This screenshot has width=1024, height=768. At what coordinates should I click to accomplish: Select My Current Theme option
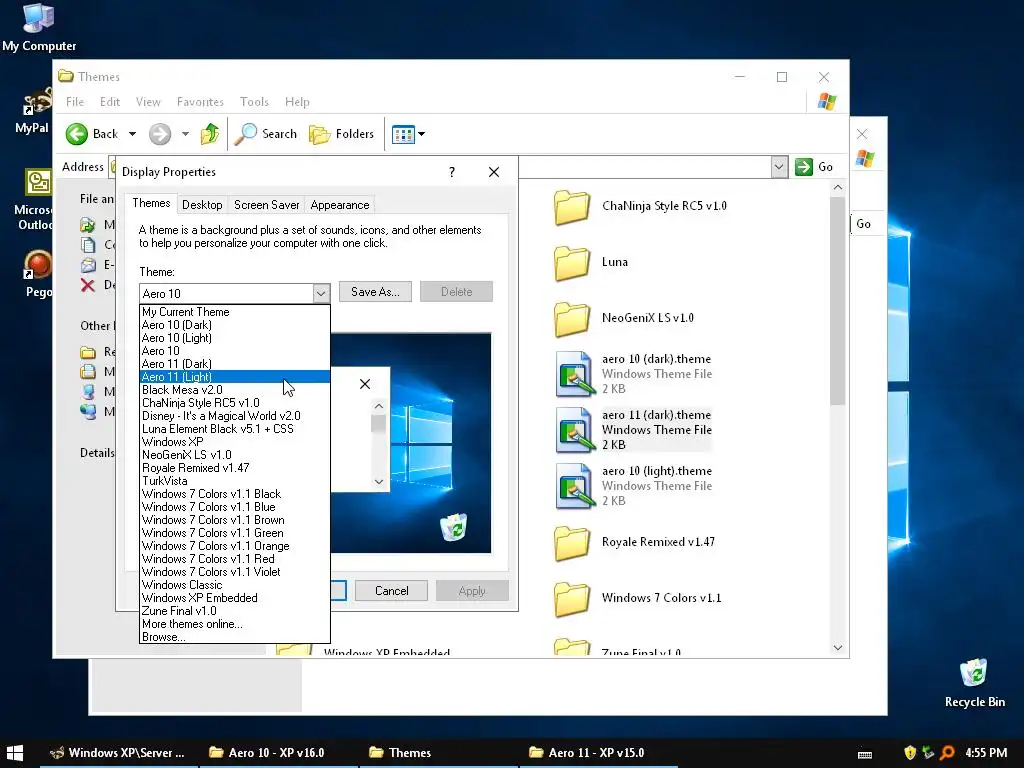click(234, 312)
